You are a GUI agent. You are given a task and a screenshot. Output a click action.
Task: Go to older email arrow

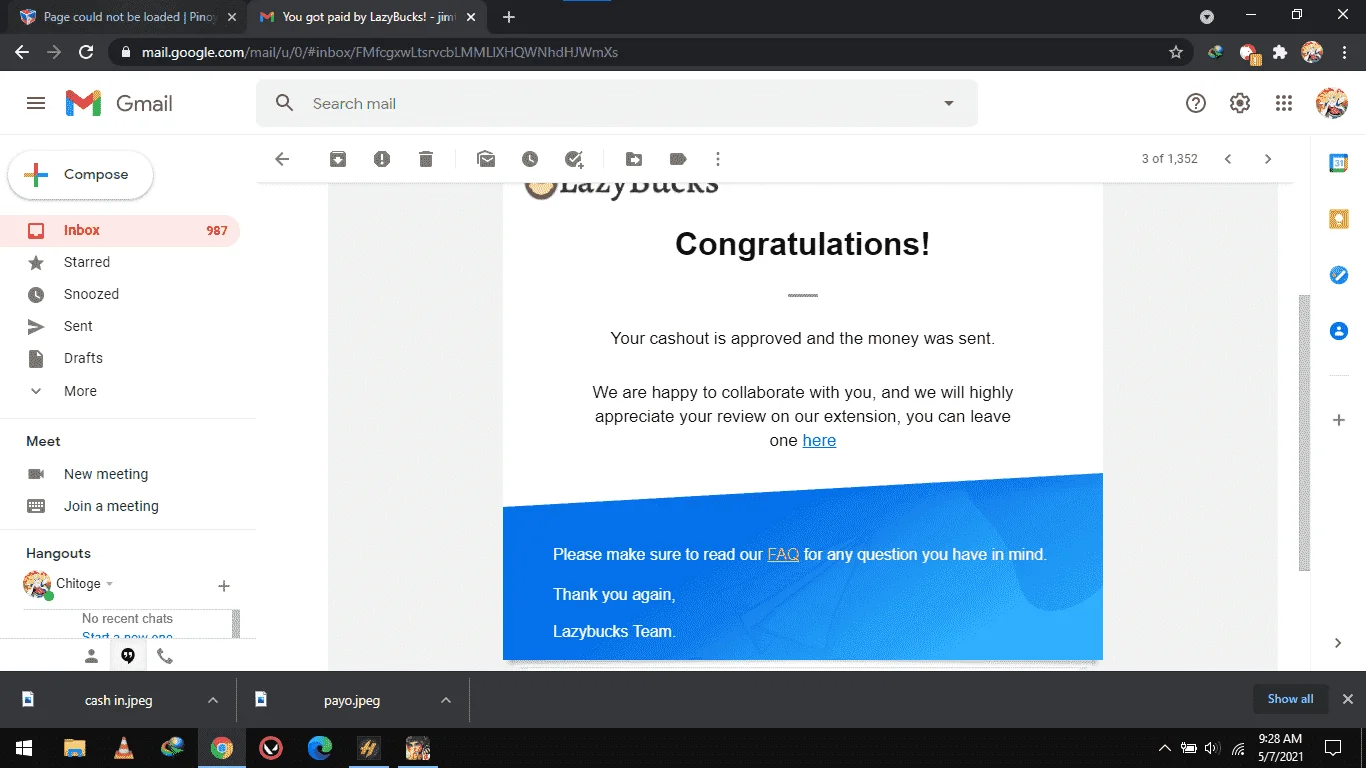coord(1268,159)
